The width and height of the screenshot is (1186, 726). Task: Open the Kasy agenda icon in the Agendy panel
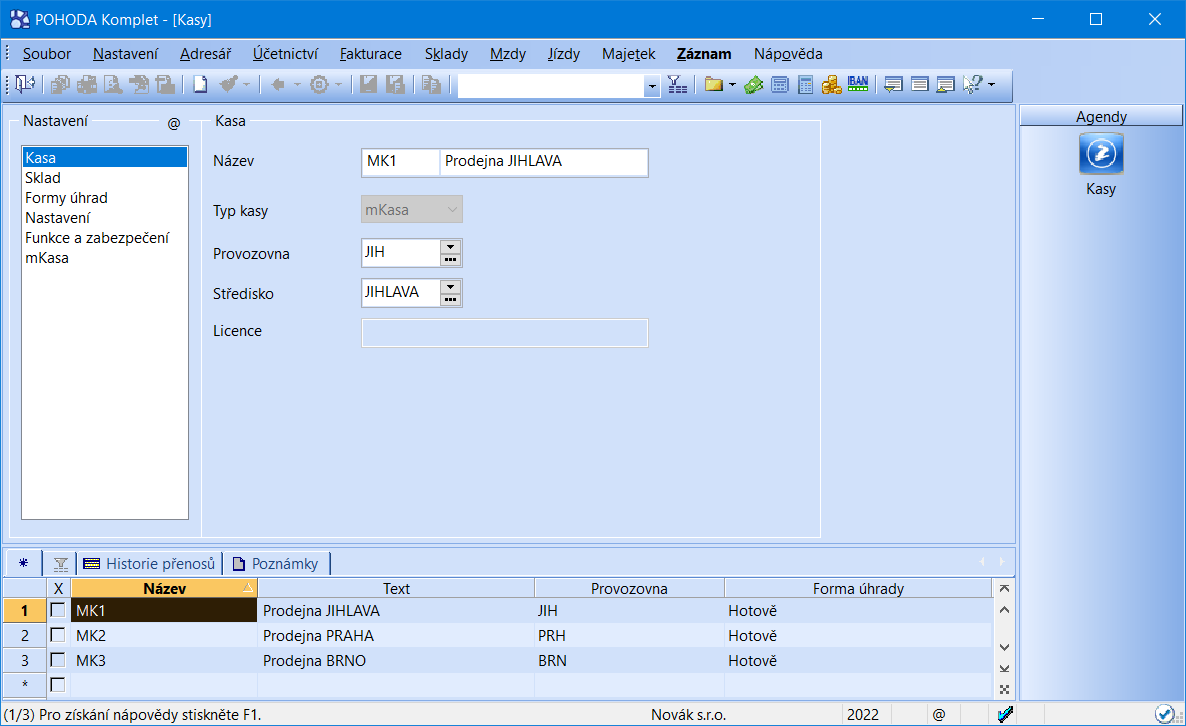pos(1101,154)
